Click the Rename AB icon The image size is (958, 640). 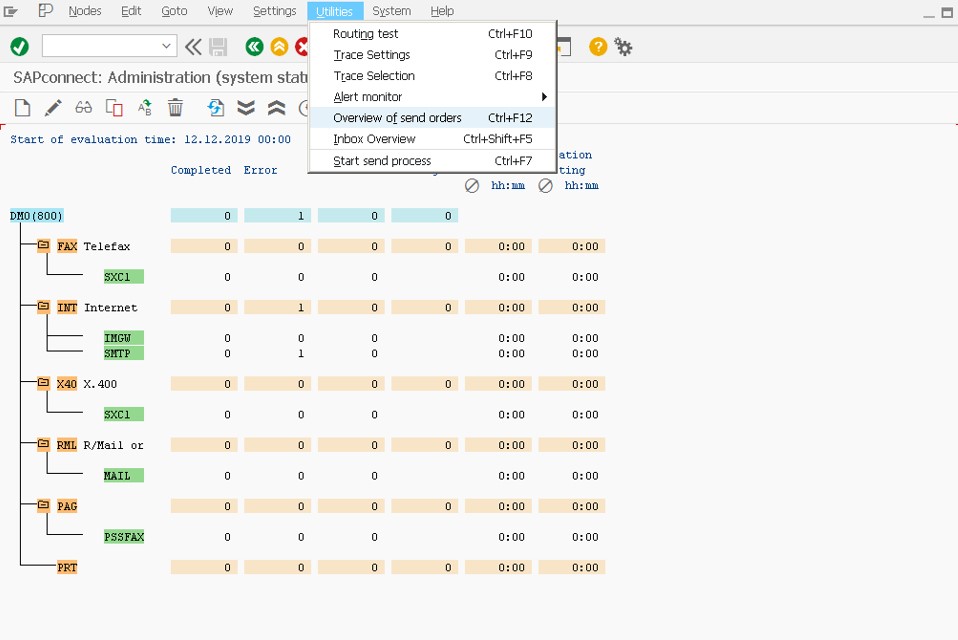click(x=145, y=108)
